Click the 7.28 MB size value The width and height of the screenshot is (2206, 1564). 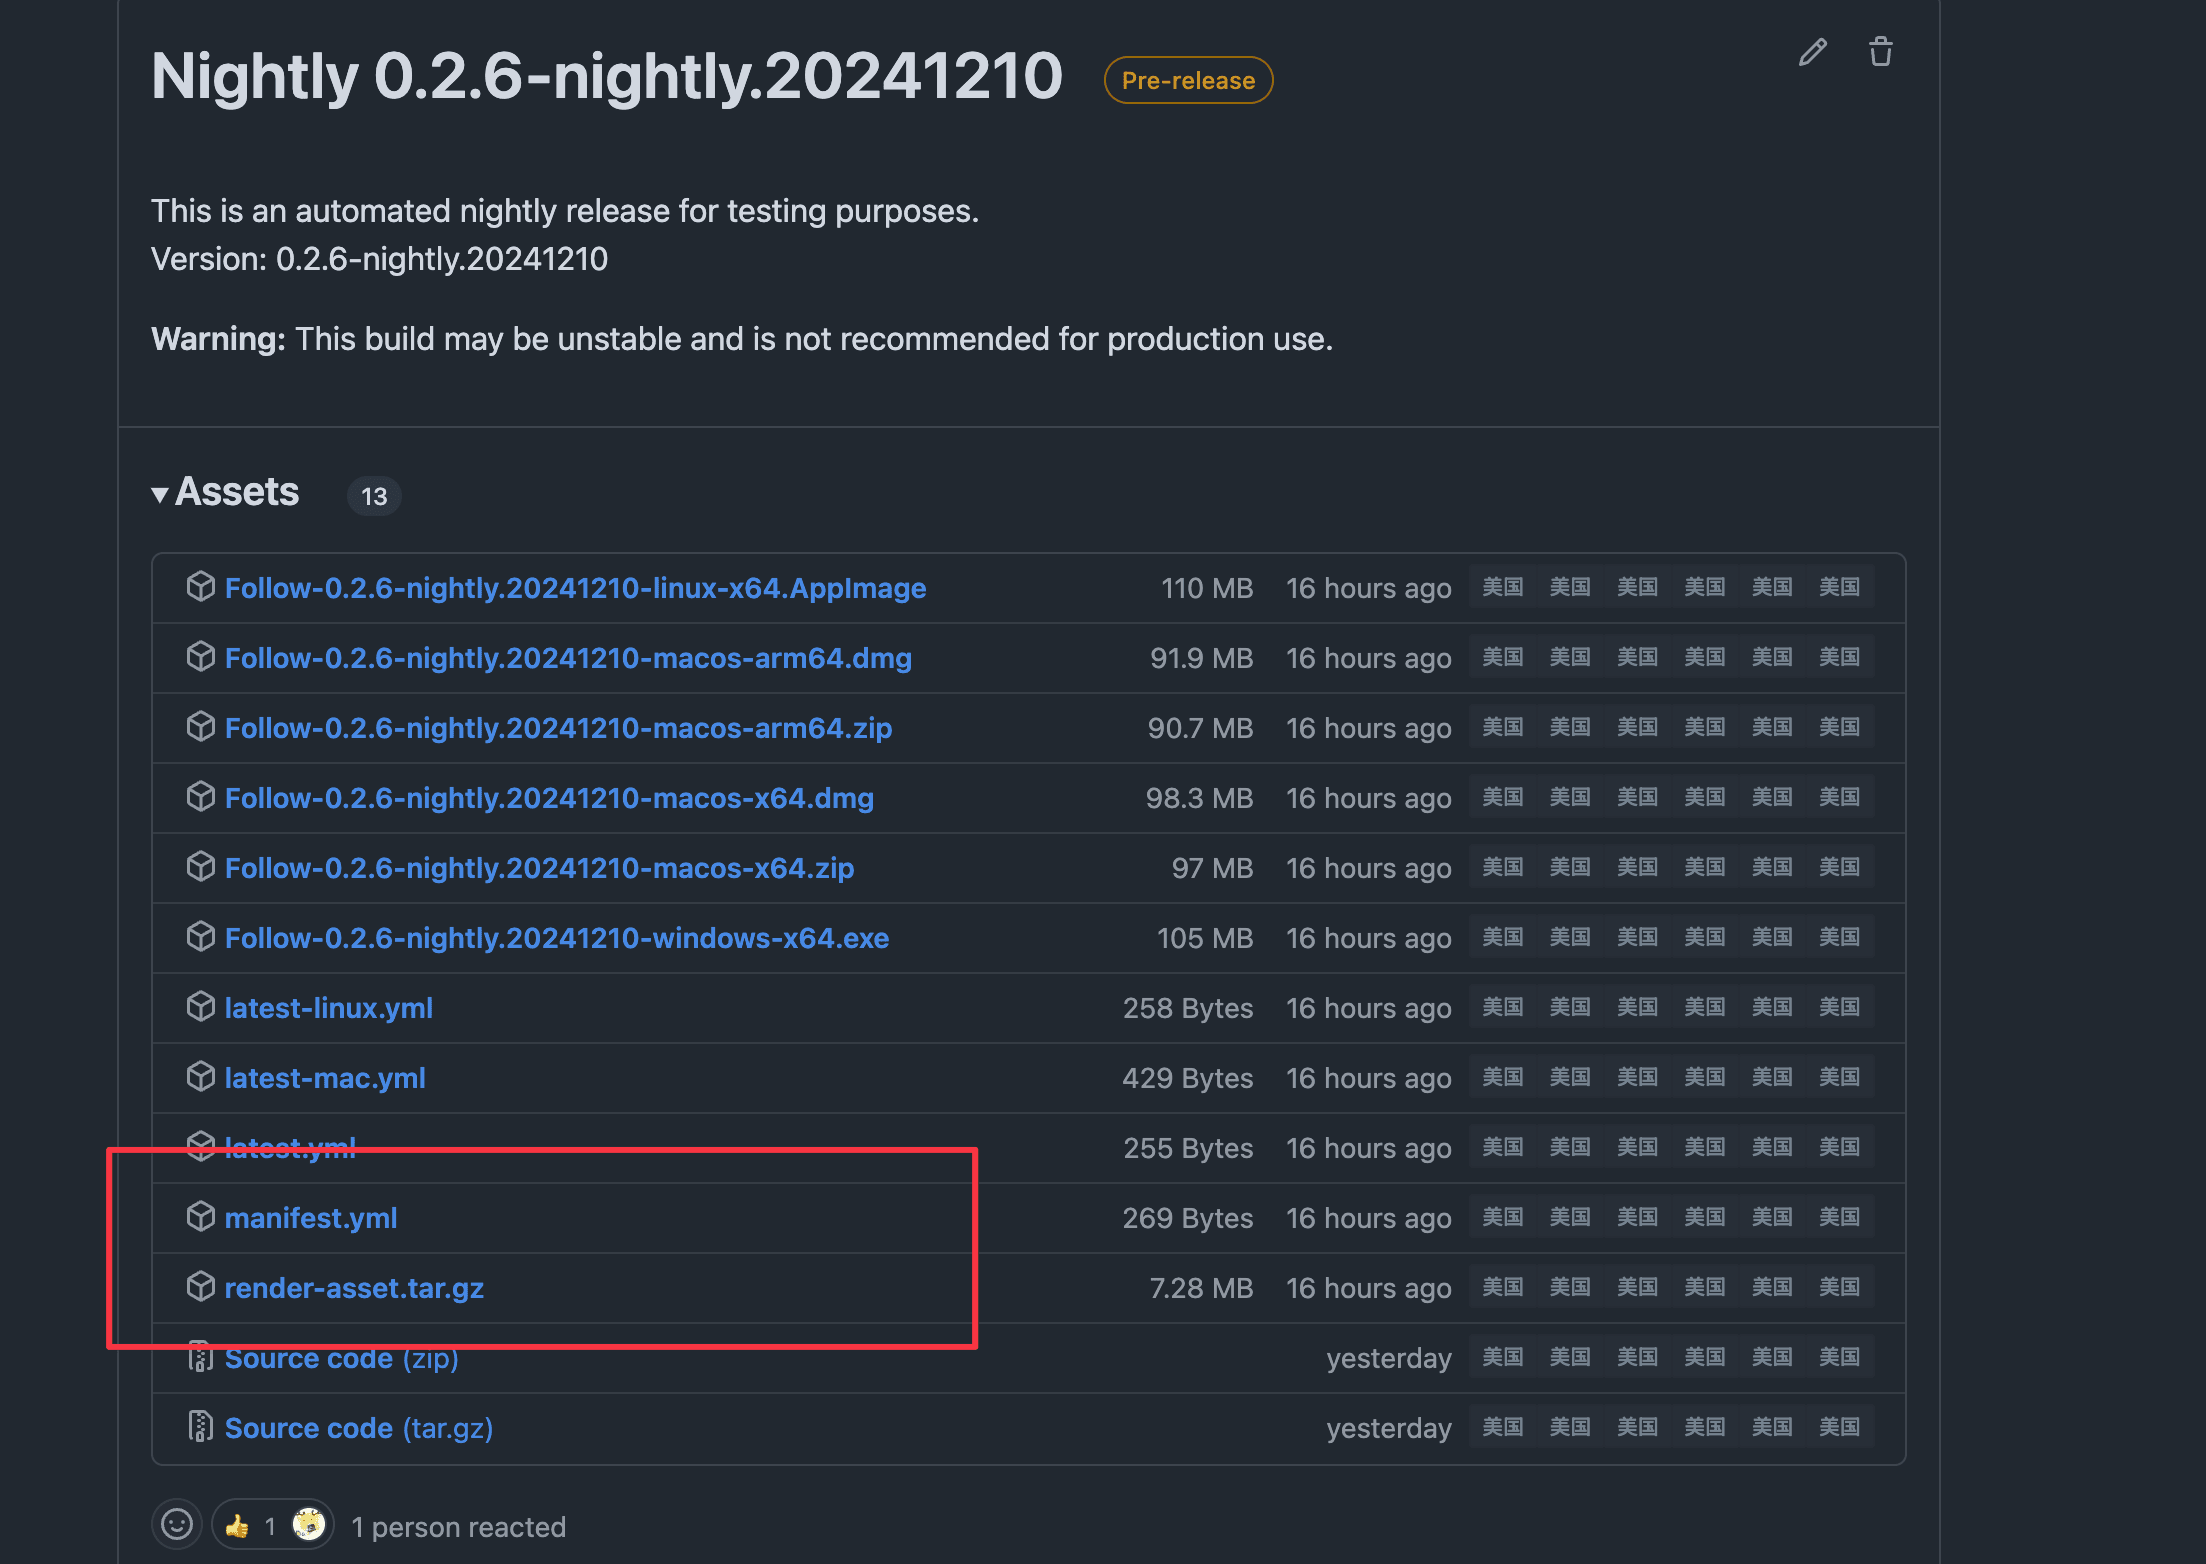(1201, 1288)
